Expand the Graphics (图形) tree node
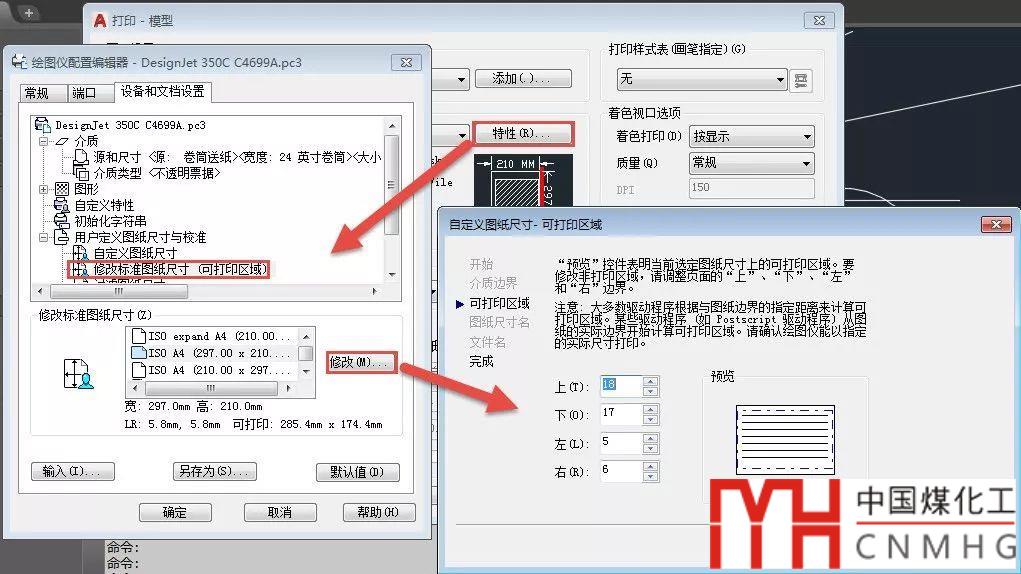 [44, 189]
